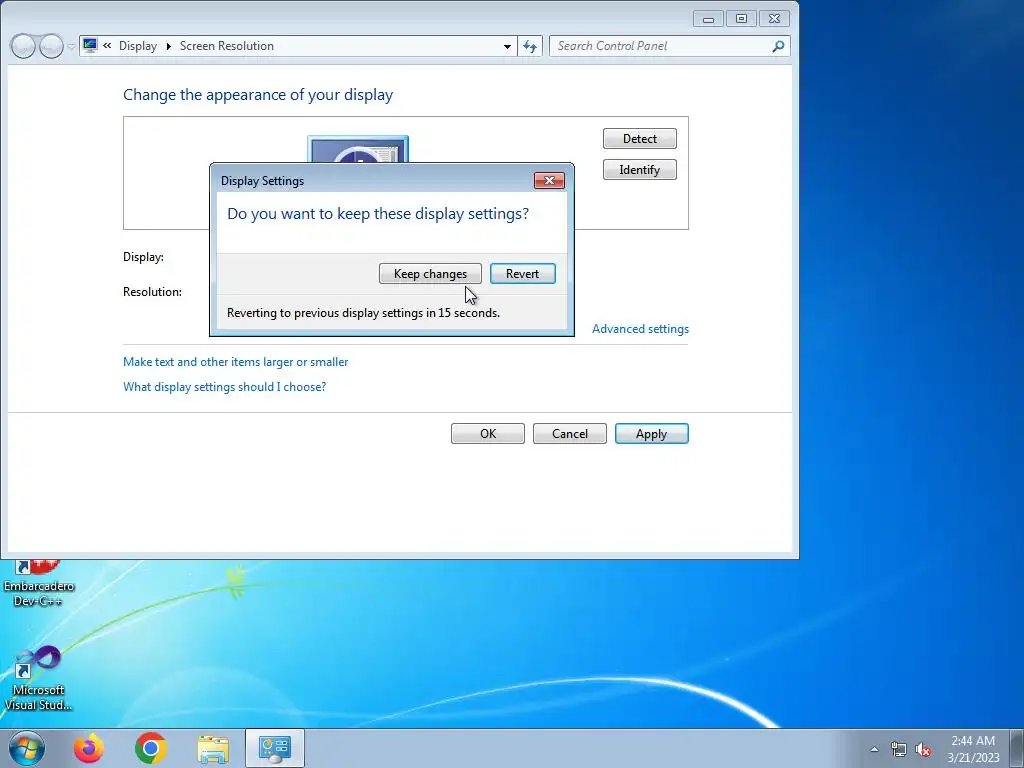This screenshot has height=768, width=1024.
Task: Click the 'Resolution:' label
Action: pos(152,292)
